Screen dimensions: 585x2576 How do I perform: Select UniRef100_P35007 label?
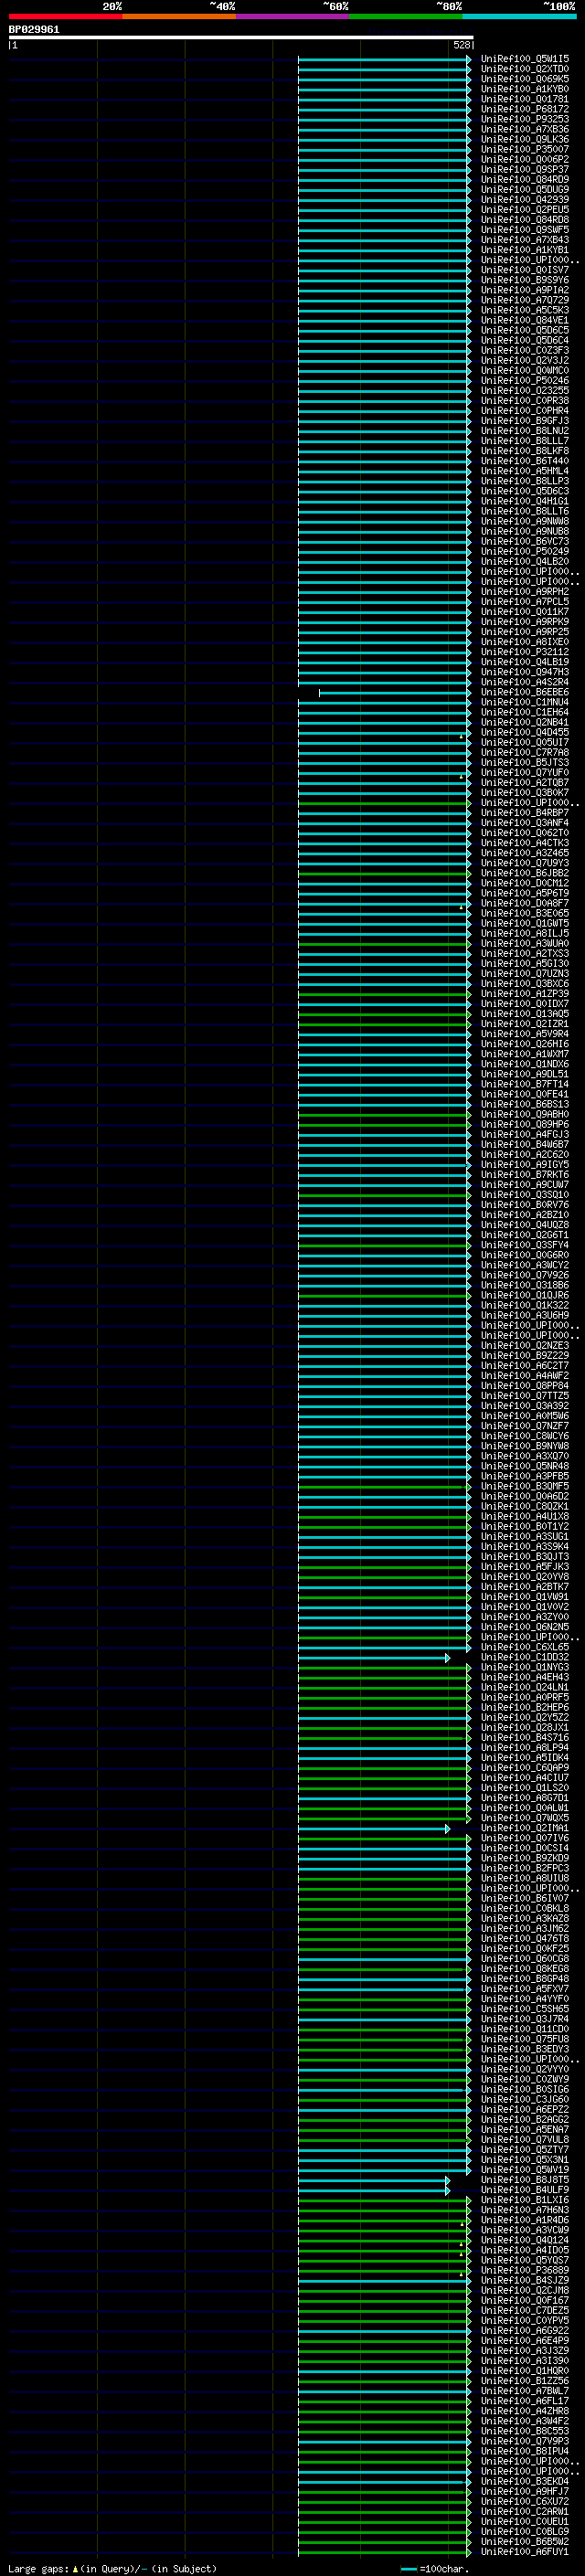tap(525, 149)
